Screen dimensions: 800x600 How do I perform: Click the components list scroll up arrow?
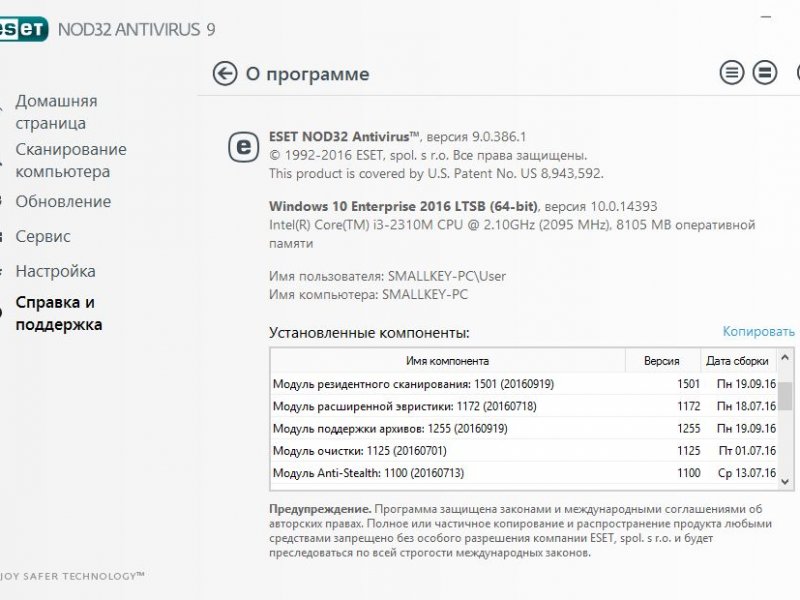pyautogui.click(x=785, y=358)
